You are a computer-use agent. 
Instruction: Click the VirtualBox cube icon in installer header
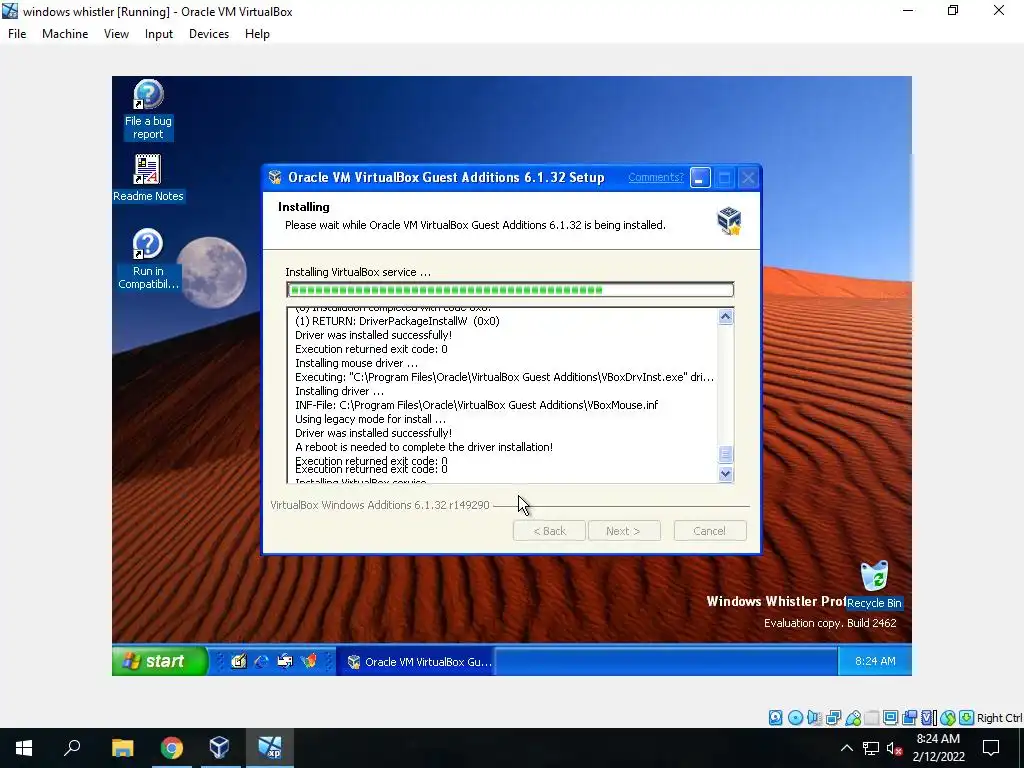[729, 221]
